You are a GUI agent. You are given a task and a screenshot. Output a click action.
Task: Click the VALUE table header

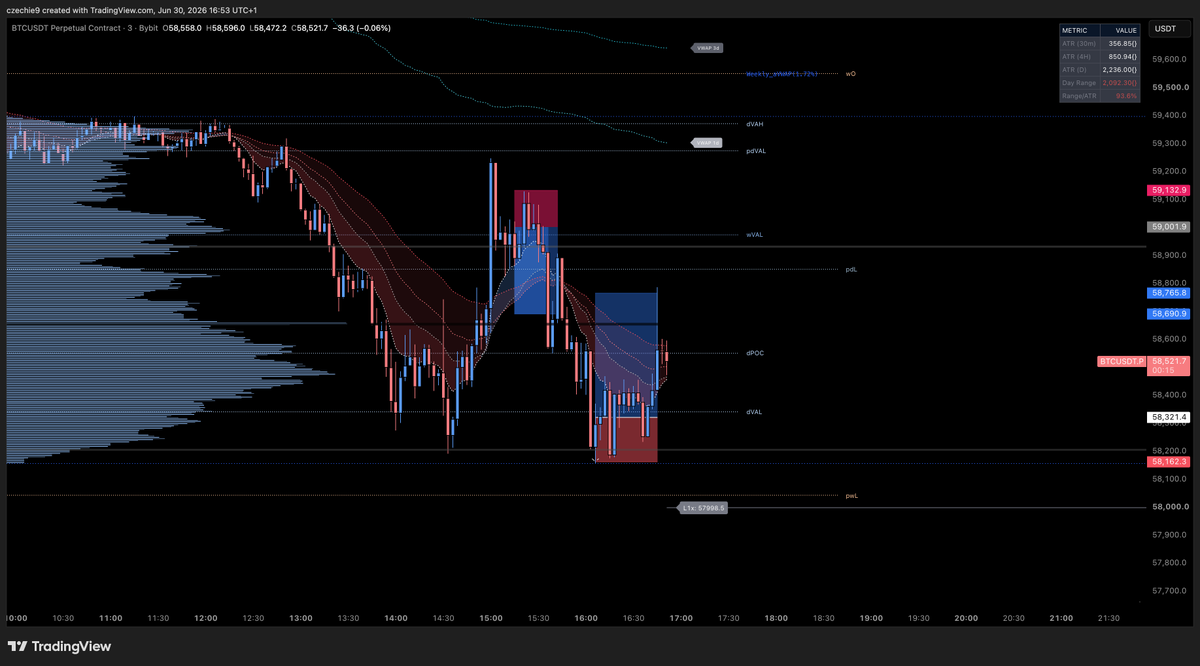tap(1124, 30)
